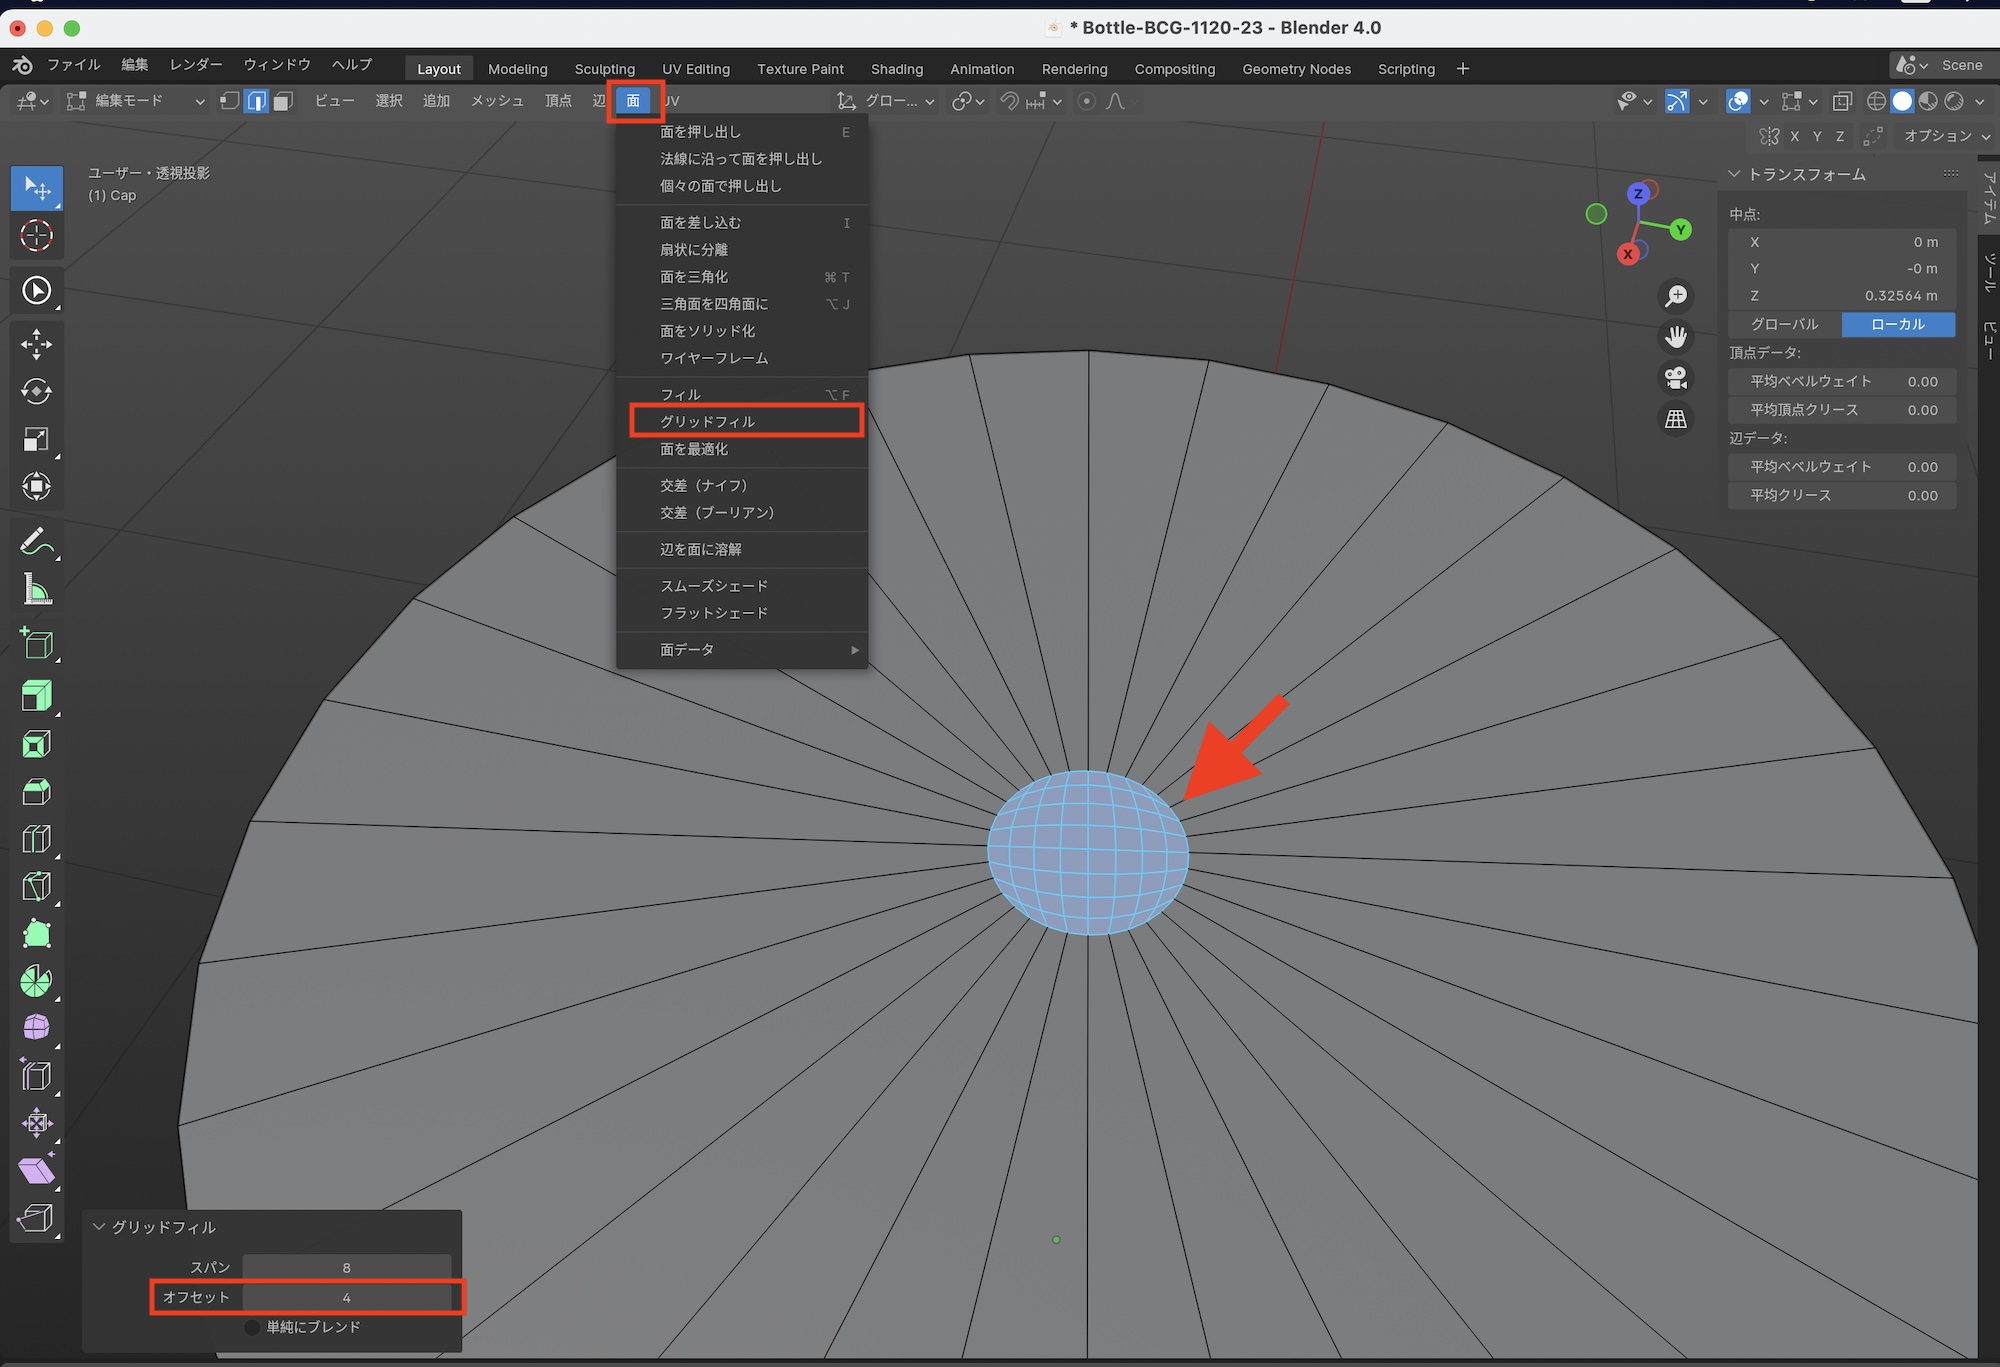Select the Measure ruler tool
Screen dimensions: 2000x1367
coord(37,590)
